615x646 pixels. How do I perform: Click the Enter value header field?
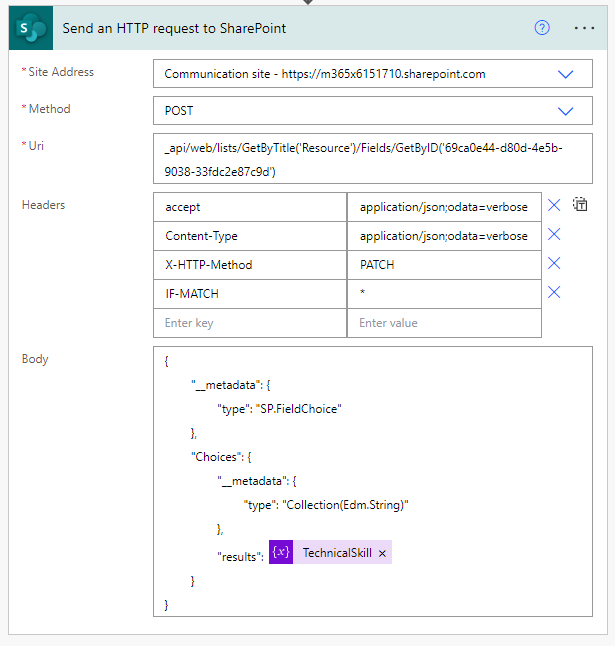pos(444,323)
